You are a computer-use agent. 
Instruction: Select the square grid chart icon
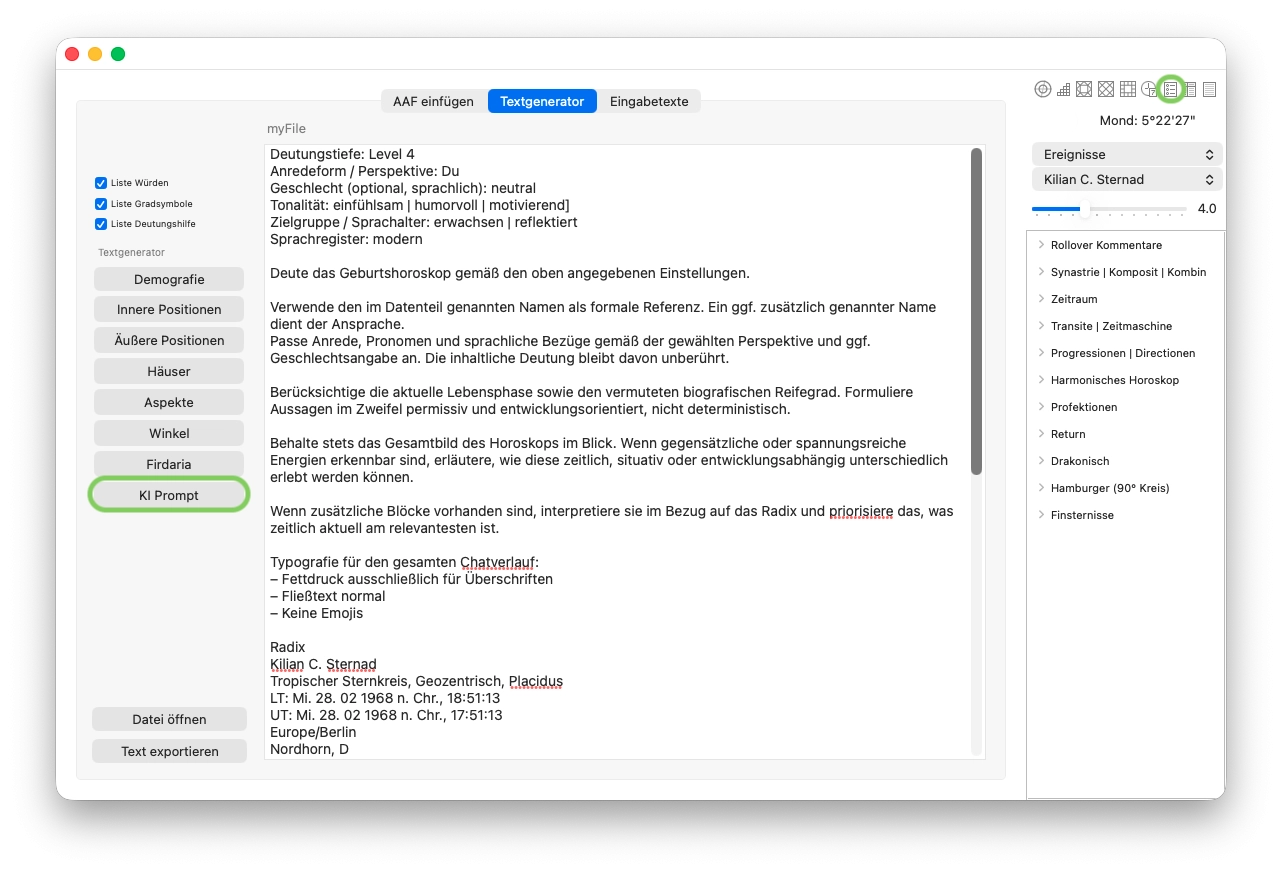tap(1127, 89)
